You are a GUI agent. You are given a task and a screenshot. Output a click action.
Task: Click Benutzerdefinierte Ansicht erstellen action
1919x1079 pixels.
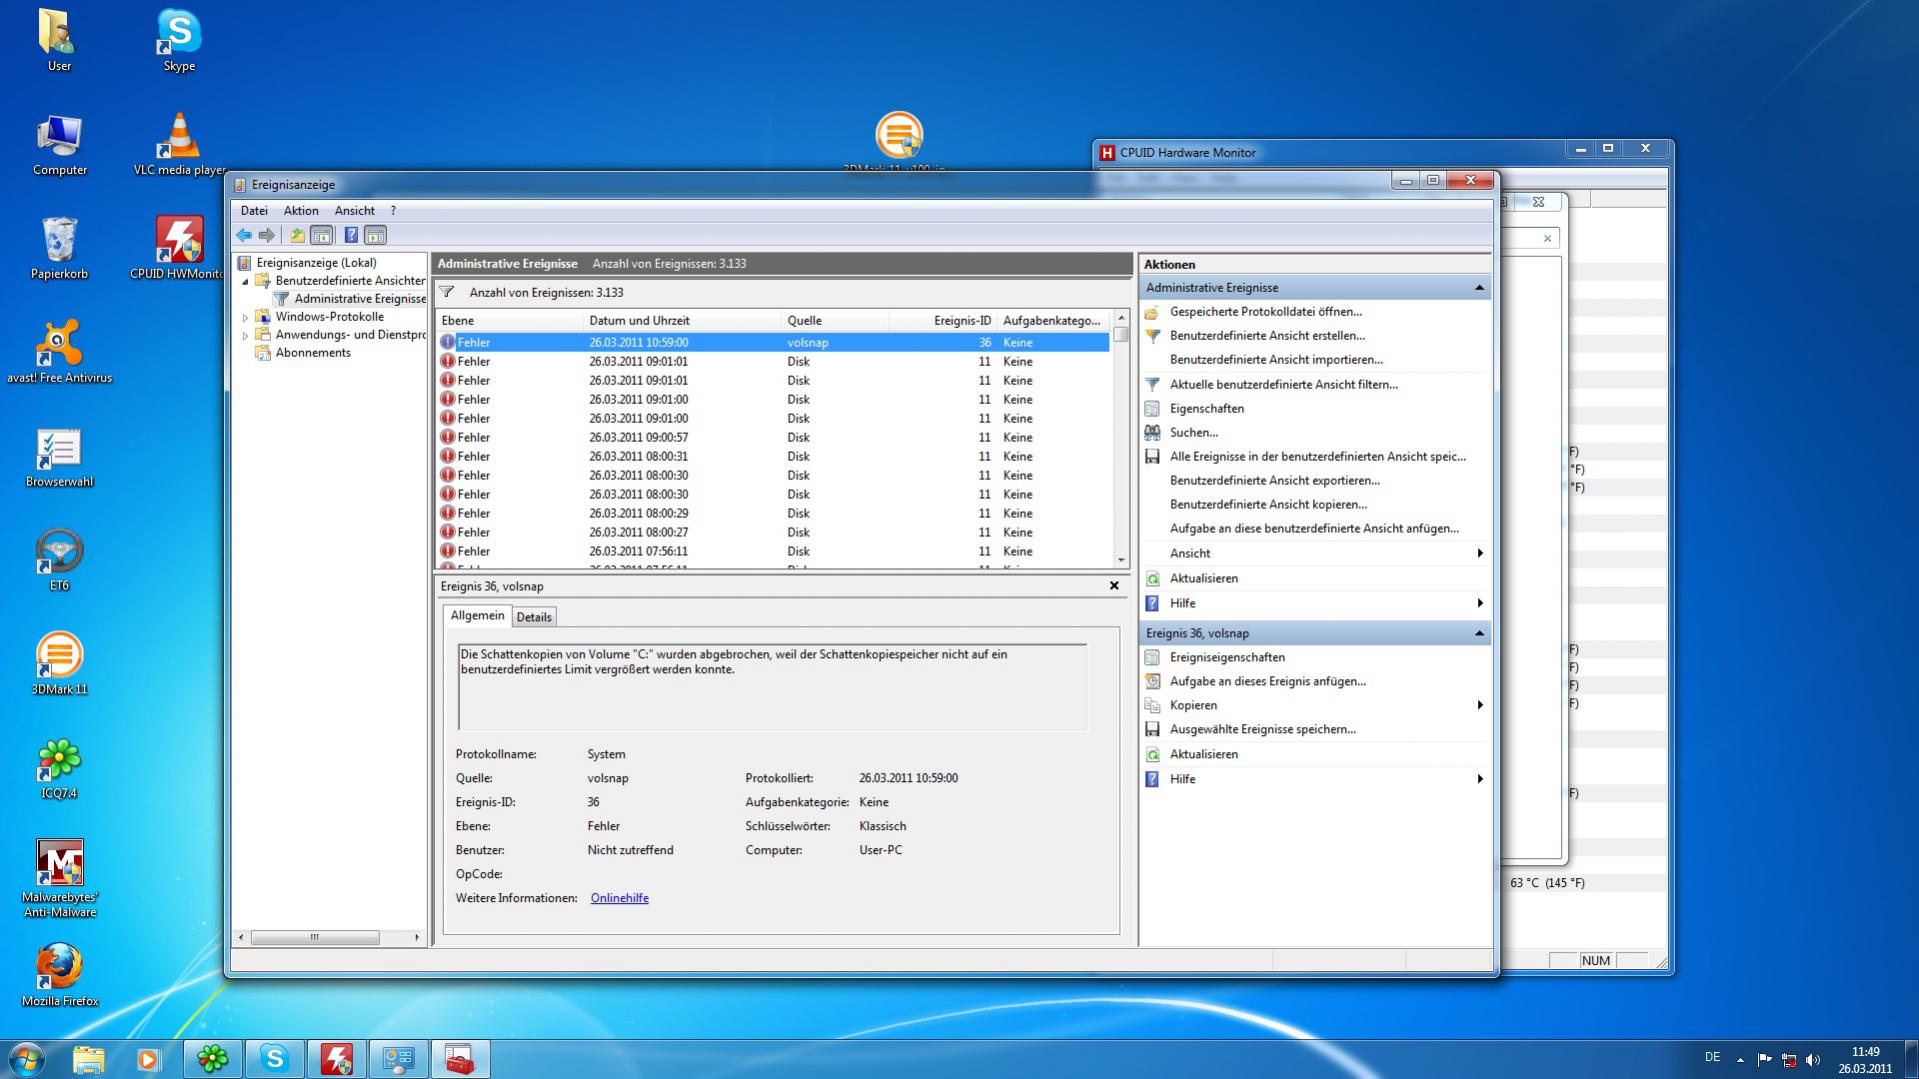click(1267, 336)
